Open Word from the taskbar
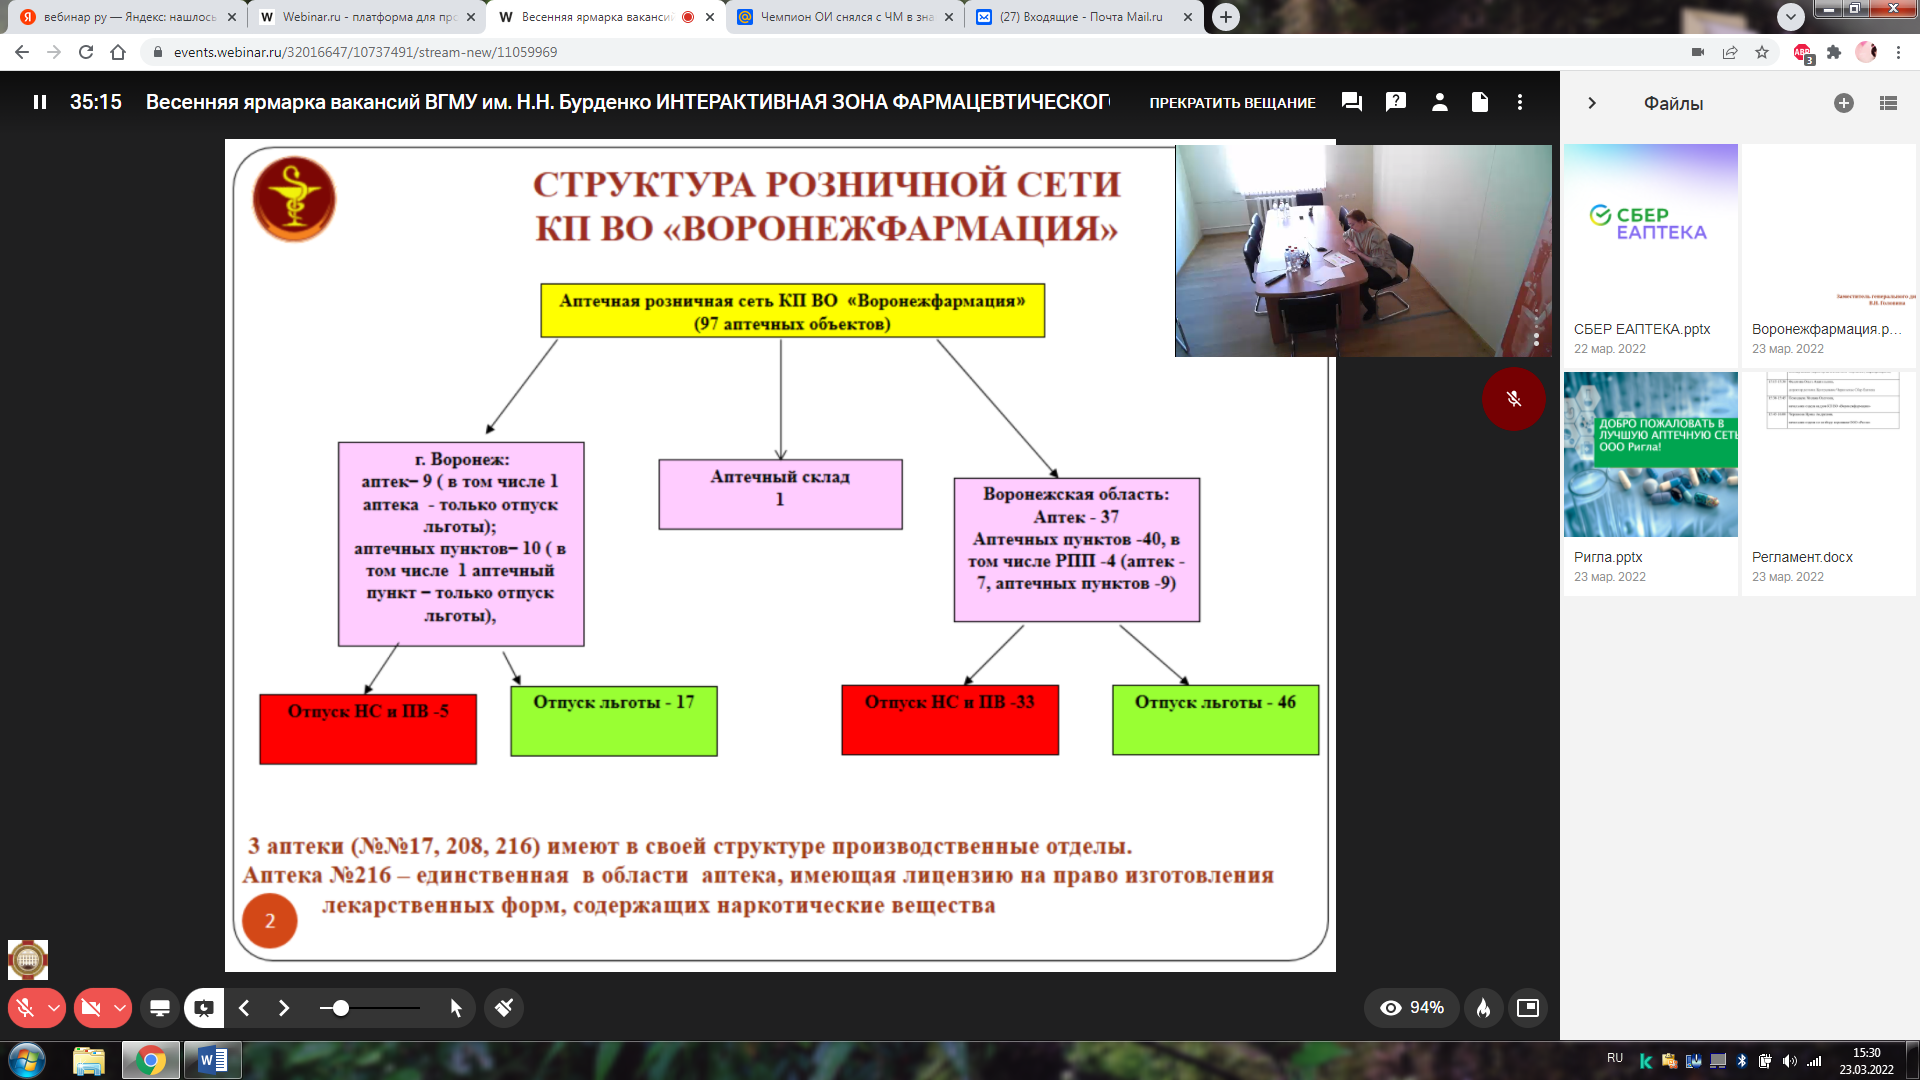Viewport: 1920px width, 1080px height. pyautogui.click(x=213, y=1060)
